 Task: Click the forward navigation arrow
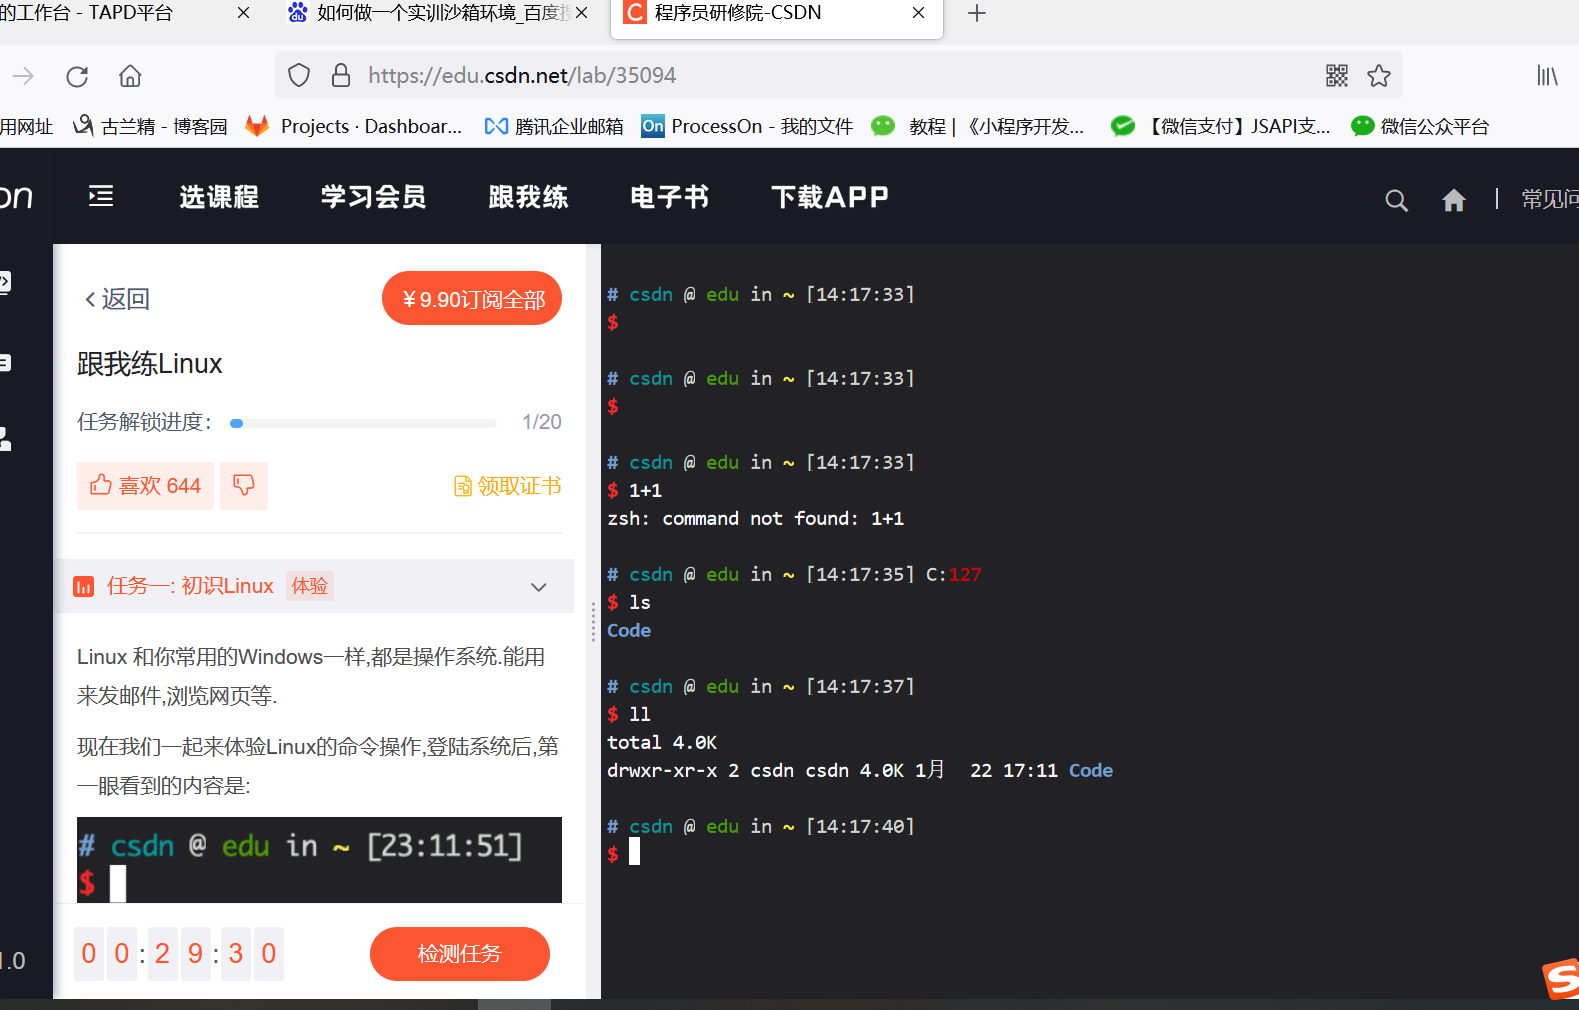(x=23, y=76)
